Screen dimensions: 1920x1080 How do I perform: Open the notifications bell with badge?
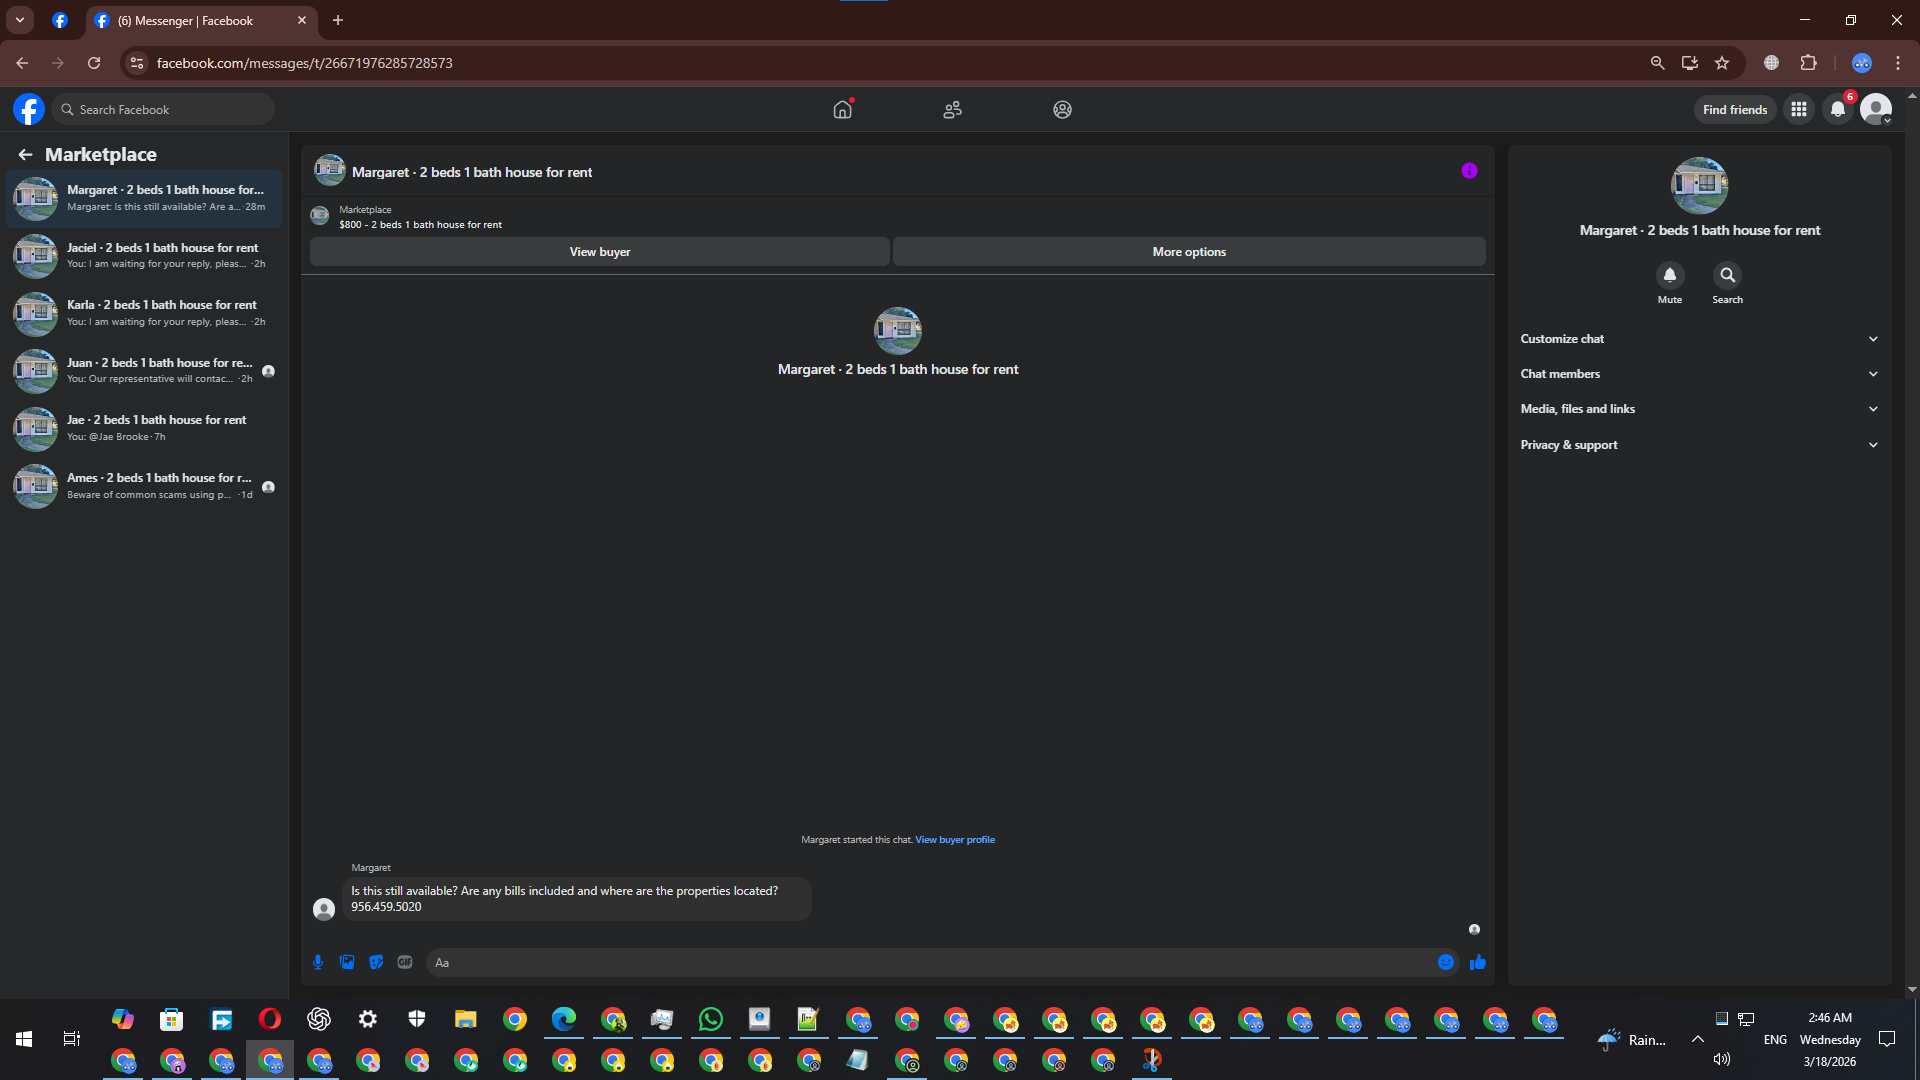tap(1838, 109)
